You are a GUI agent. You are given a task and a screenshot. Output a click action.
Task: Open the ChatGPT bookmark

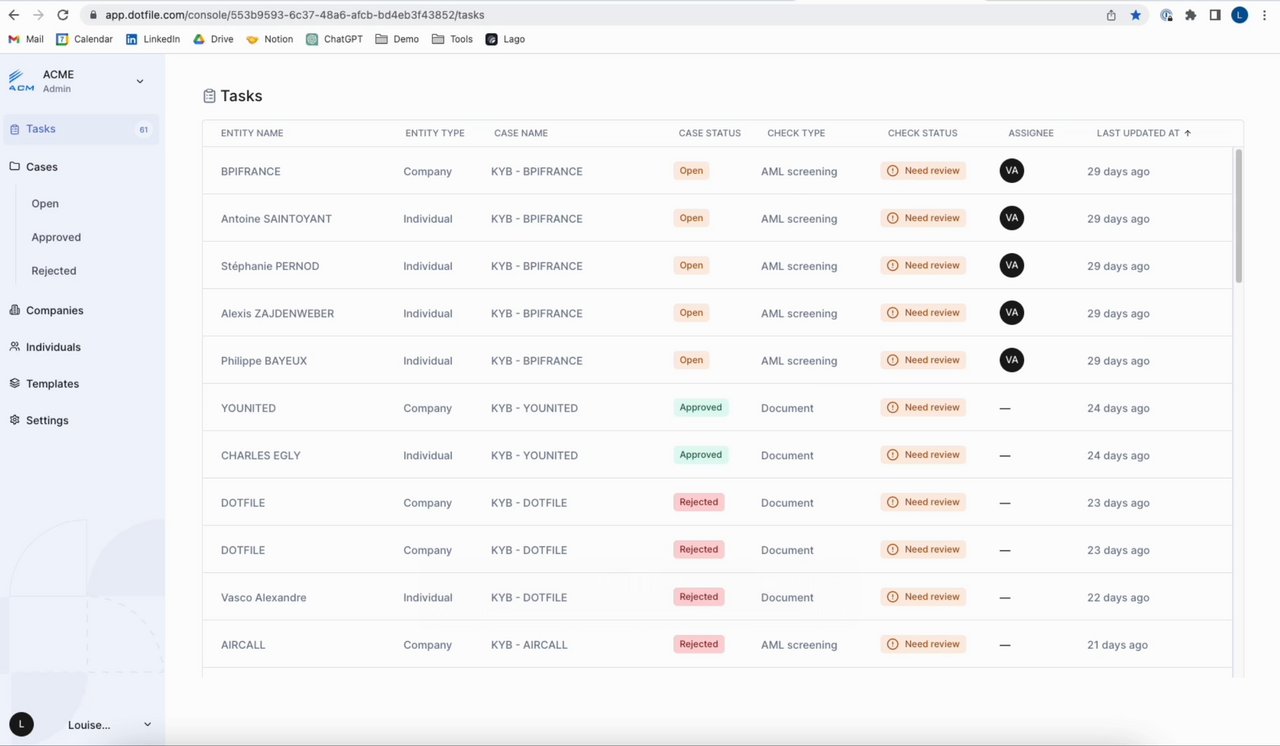334,39
